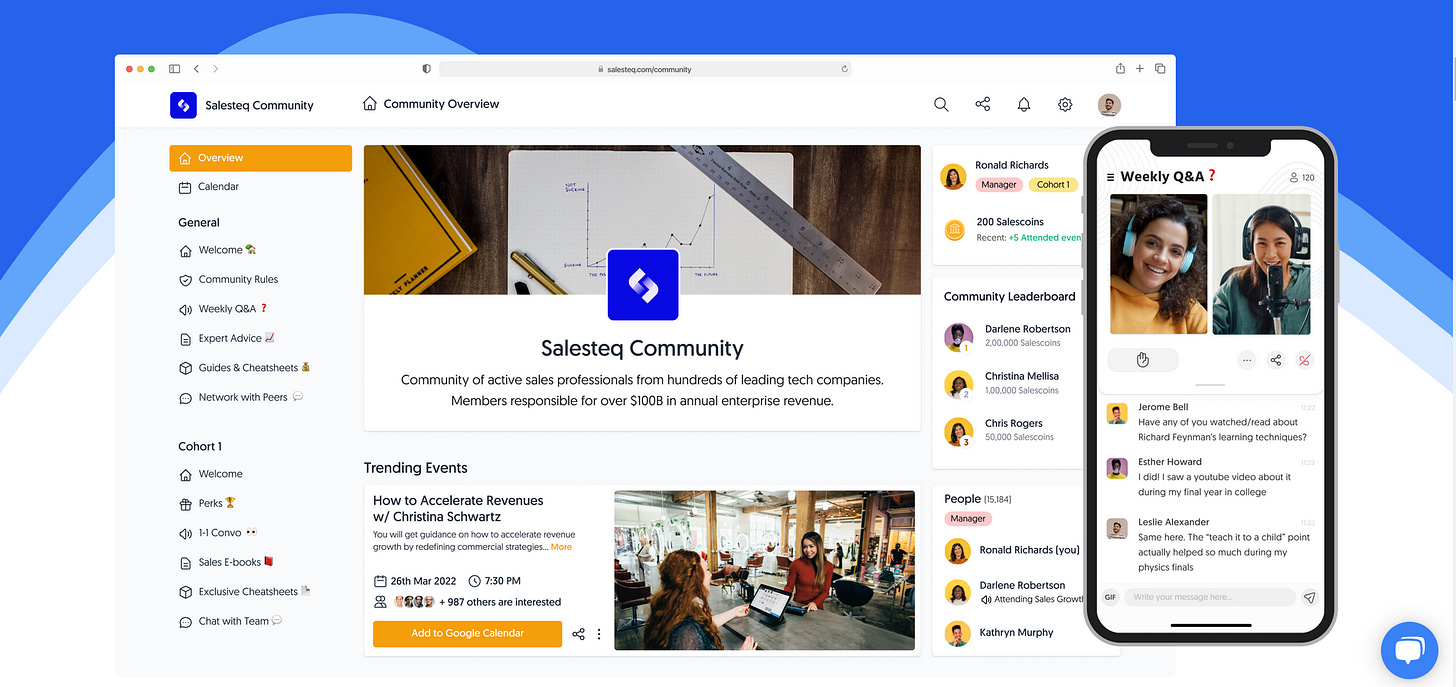Open Chat with Team channel

(231, 621)
